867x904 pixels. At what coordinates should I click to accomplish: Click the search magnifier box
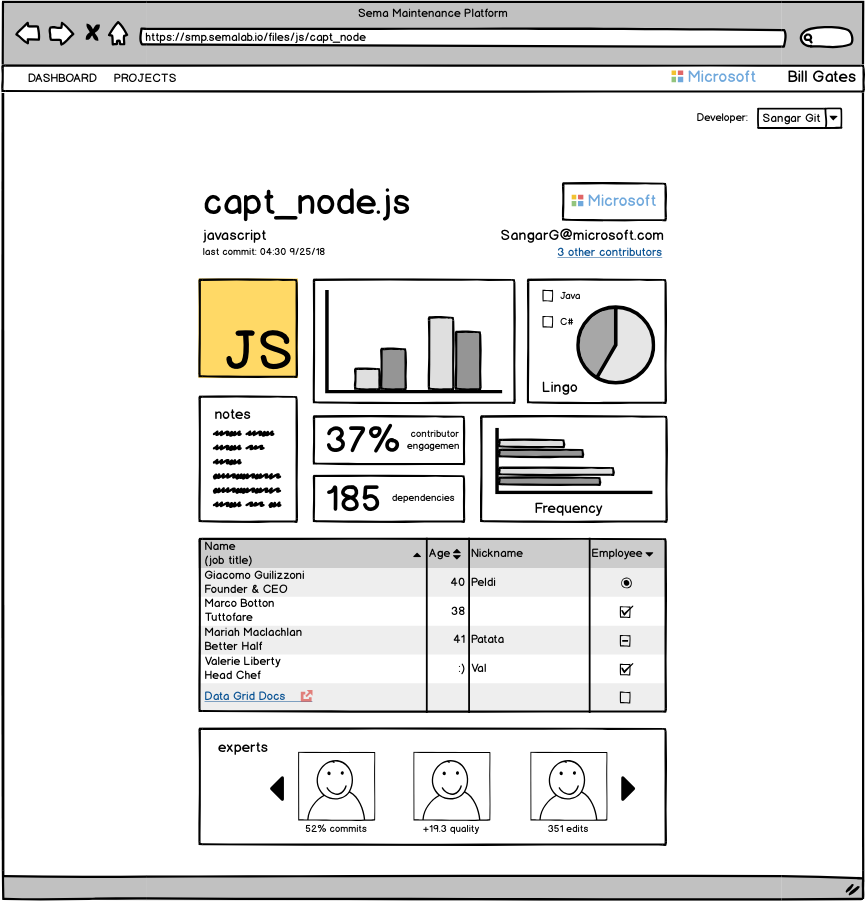pyautogui.click(x=827, y=37)
